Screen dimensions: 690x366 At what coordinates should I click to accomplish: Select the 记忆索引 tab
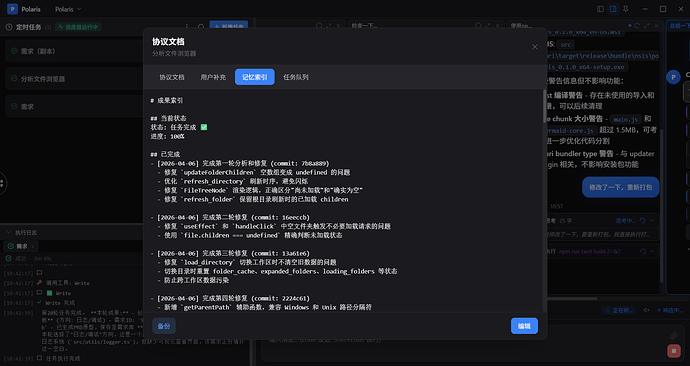[x=254, y=77]
